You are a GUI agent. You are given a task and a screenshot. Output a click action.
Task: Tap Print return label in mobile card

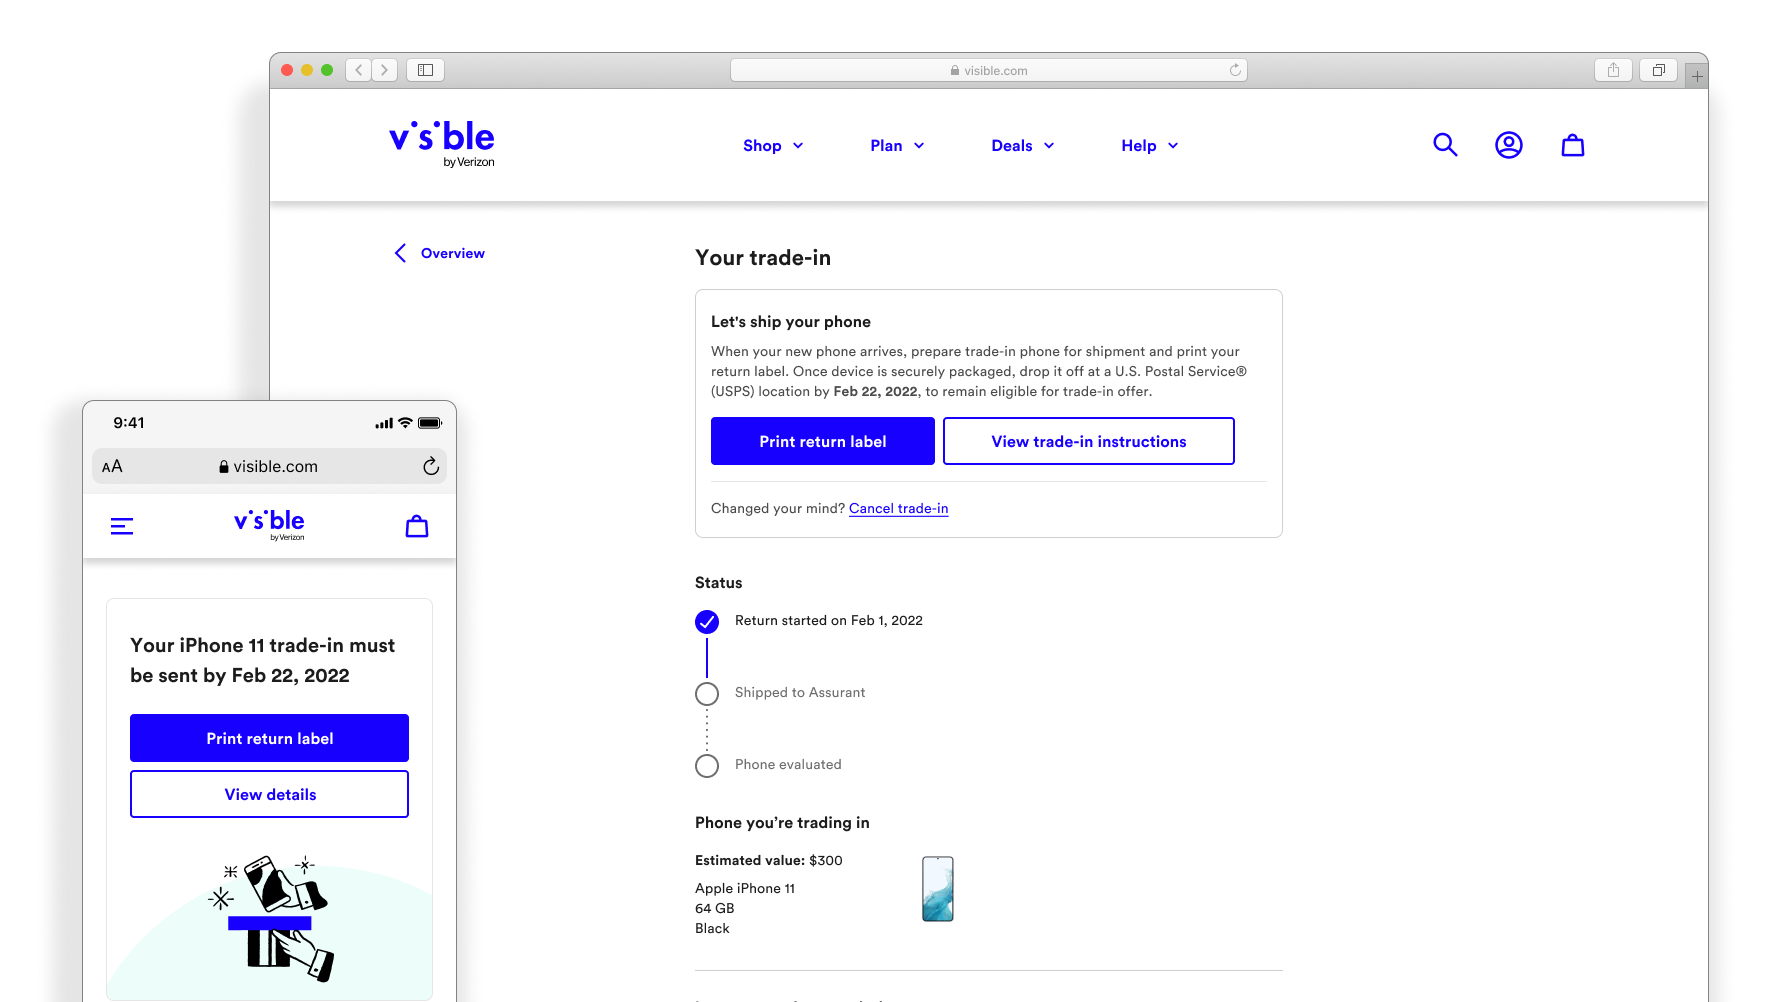(x=269, y=738)
